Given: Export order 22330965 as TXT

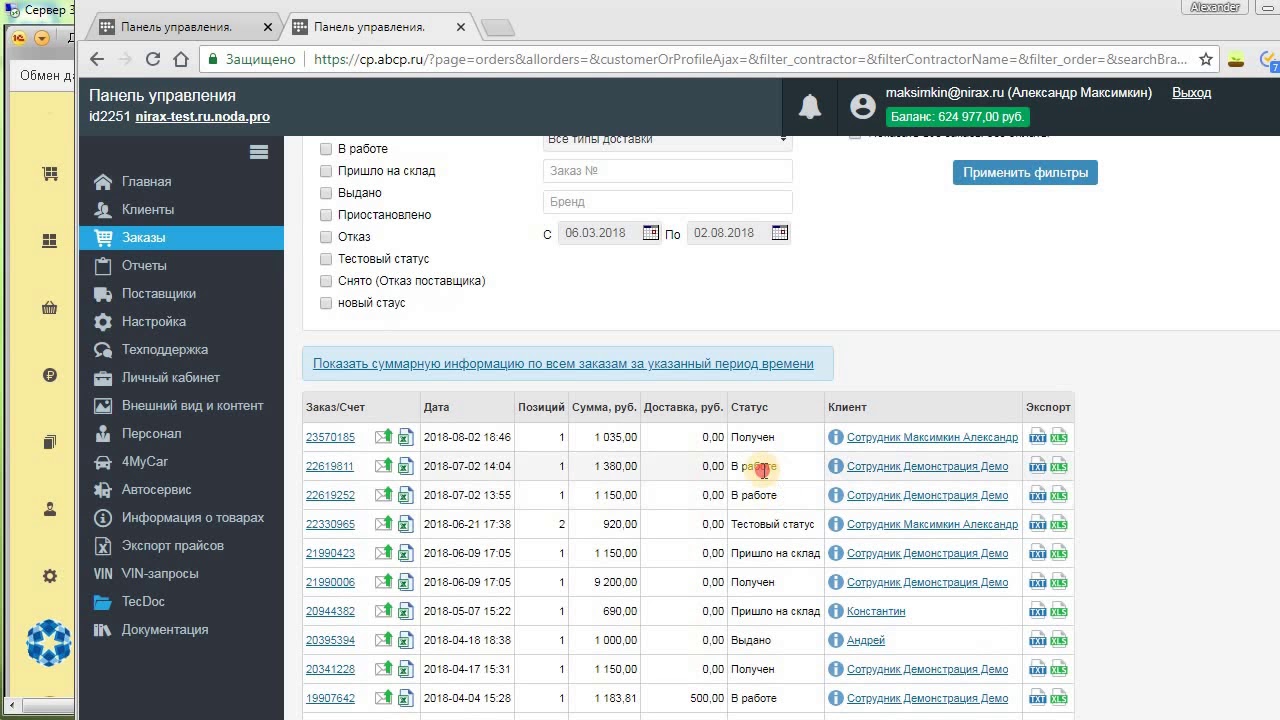Looking at the screenshot, I should (x=1037, y=524).
